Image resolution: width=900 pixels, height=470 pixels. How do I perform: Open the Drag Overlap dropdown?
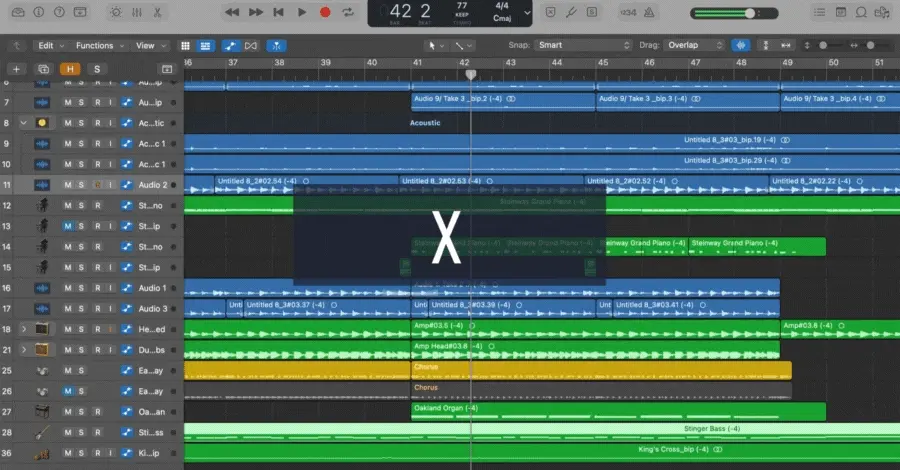point(695,45)
